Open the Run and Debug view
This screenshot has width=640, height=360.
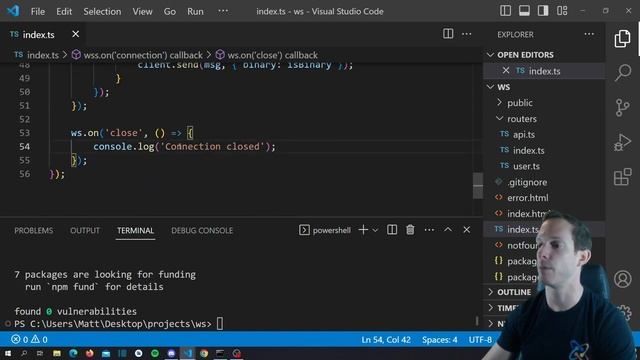(x=622, y=142)
